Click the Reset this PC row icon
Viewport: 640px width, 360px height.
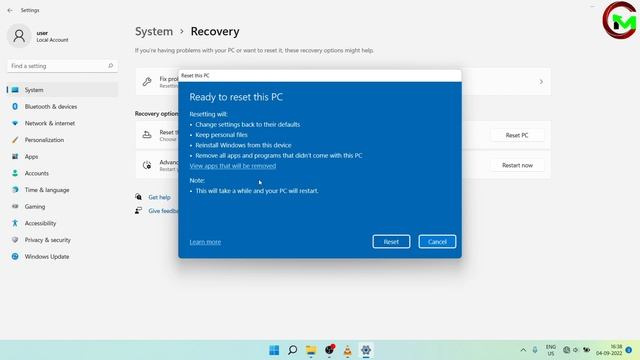(x=147, y=135)
